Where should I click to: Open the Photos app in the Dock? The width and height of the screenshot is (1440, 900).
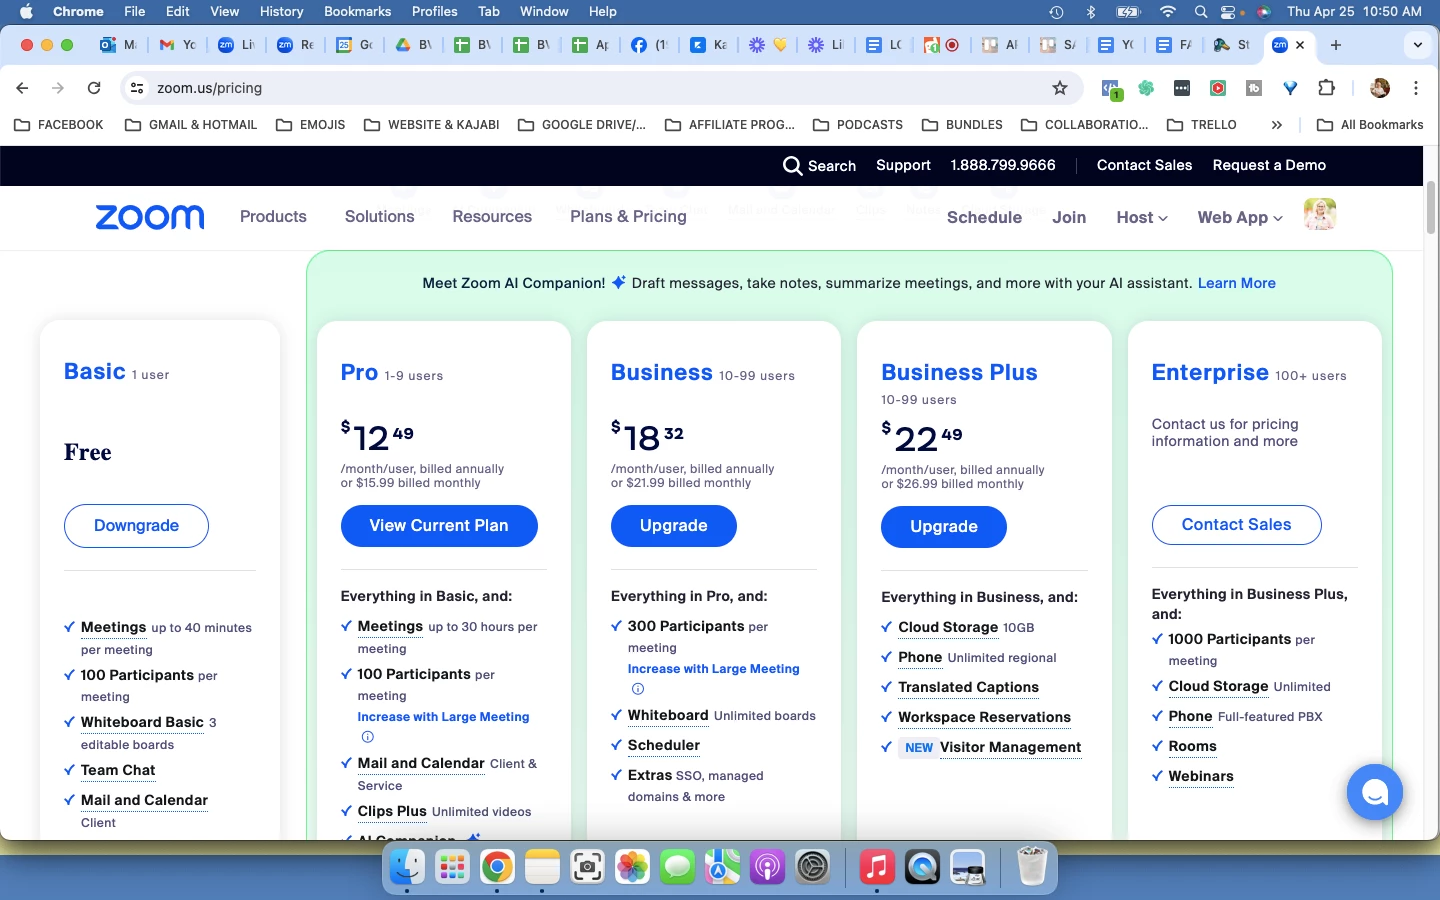(632, 866)
